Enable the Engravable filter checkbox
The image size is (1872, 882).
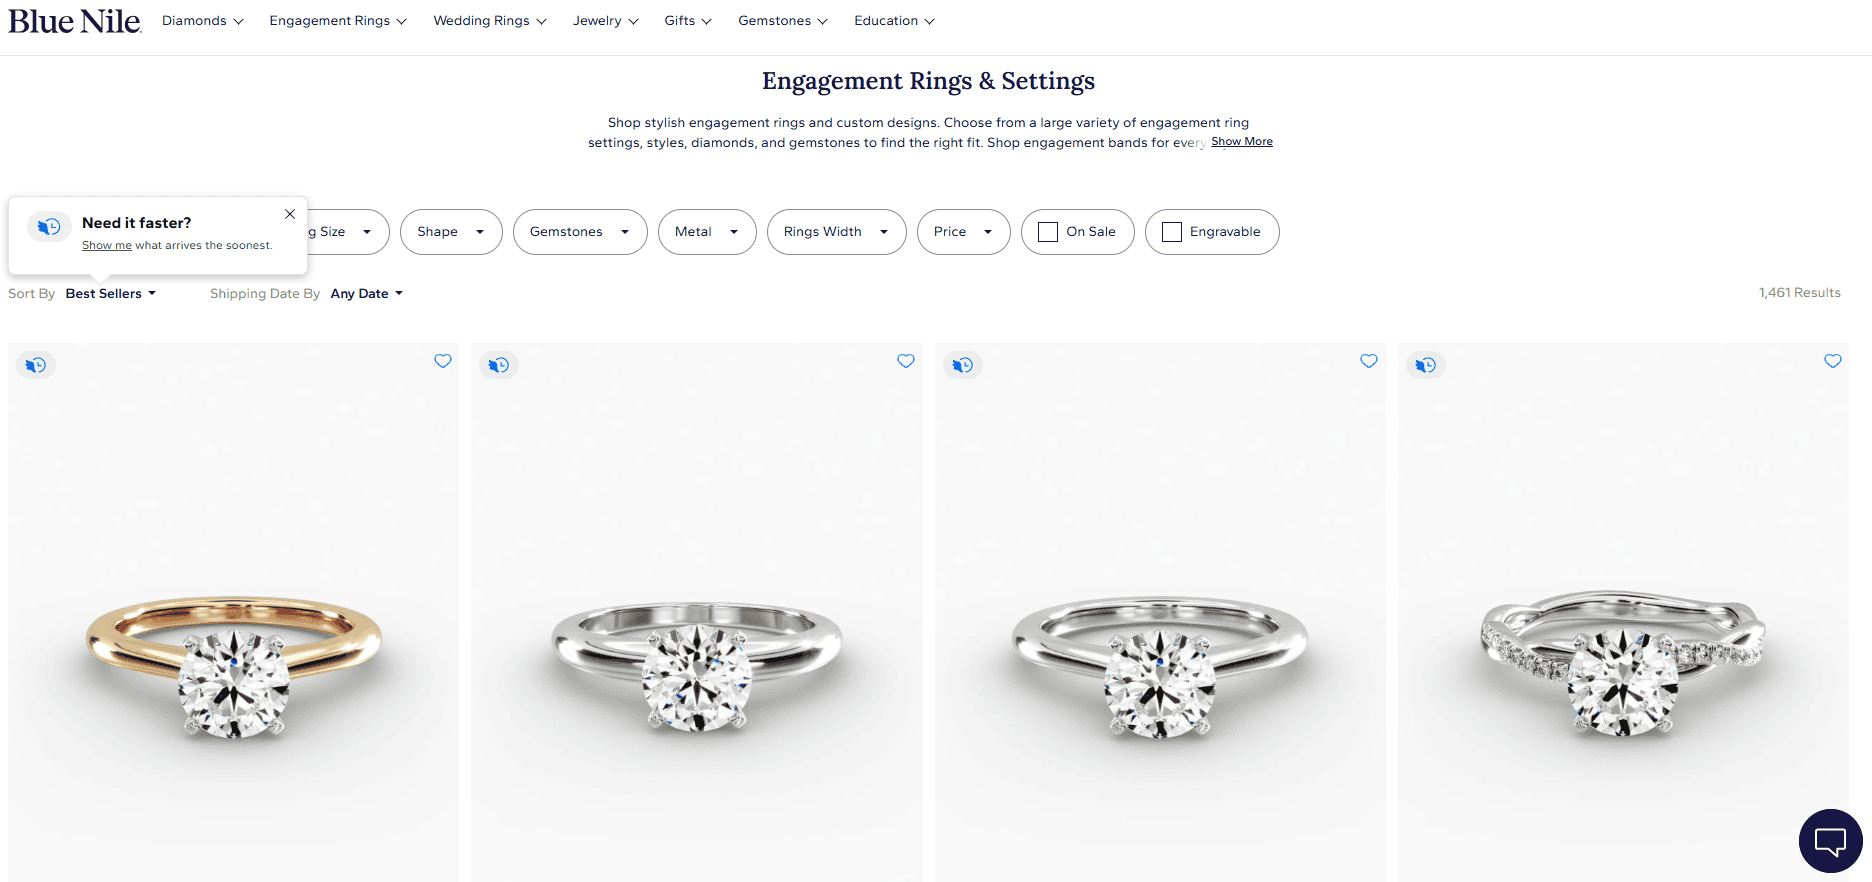1172,232
